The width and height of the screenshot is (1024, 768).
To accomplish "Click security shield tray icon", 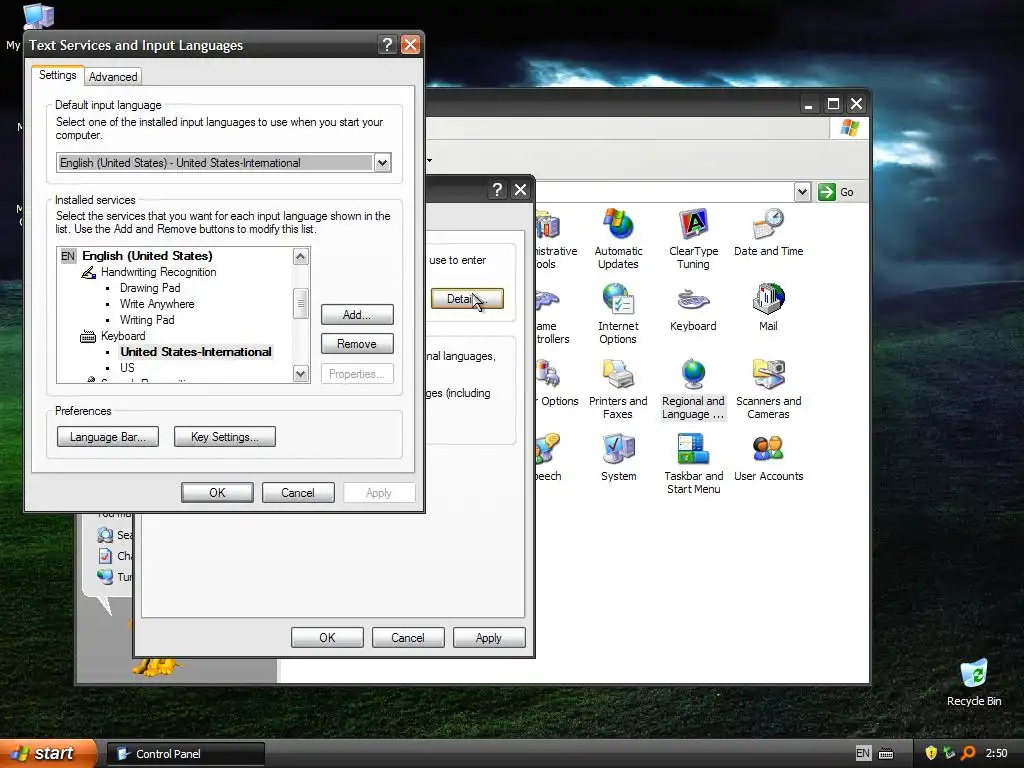I will (931, 753).
